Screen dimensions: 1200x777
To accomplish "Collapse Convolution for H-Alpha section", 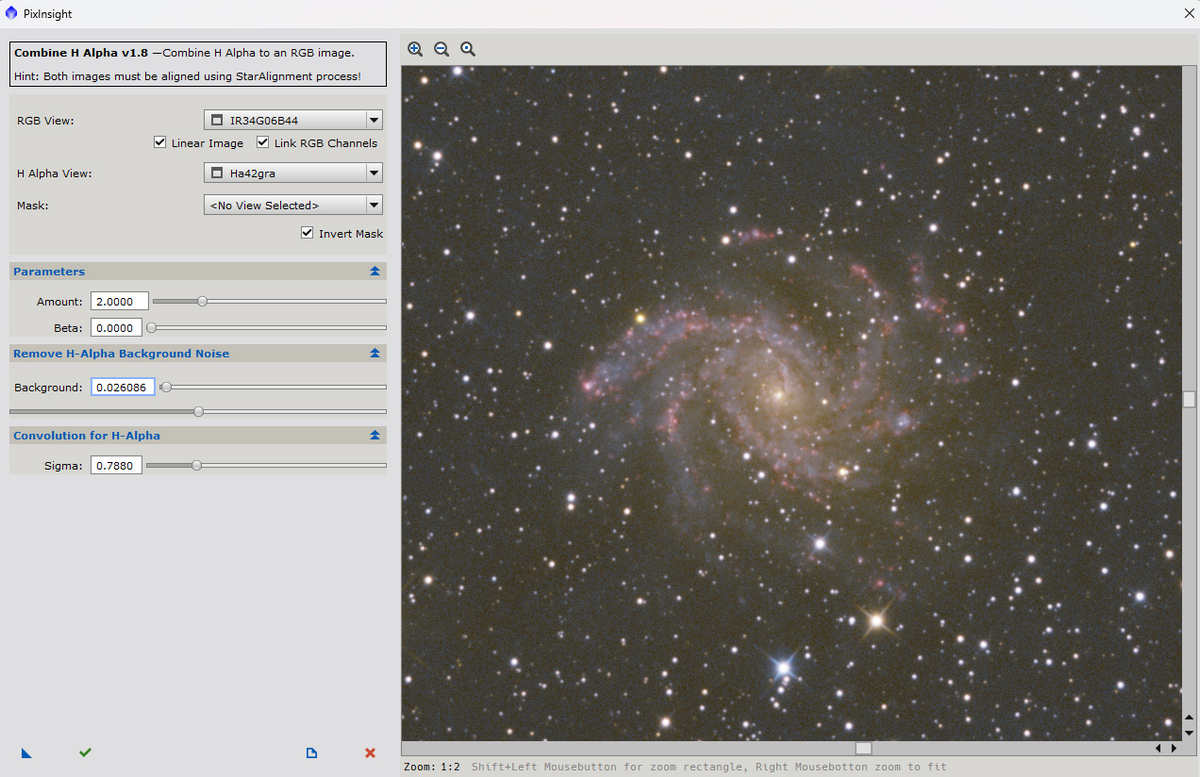I will (375, 435).
